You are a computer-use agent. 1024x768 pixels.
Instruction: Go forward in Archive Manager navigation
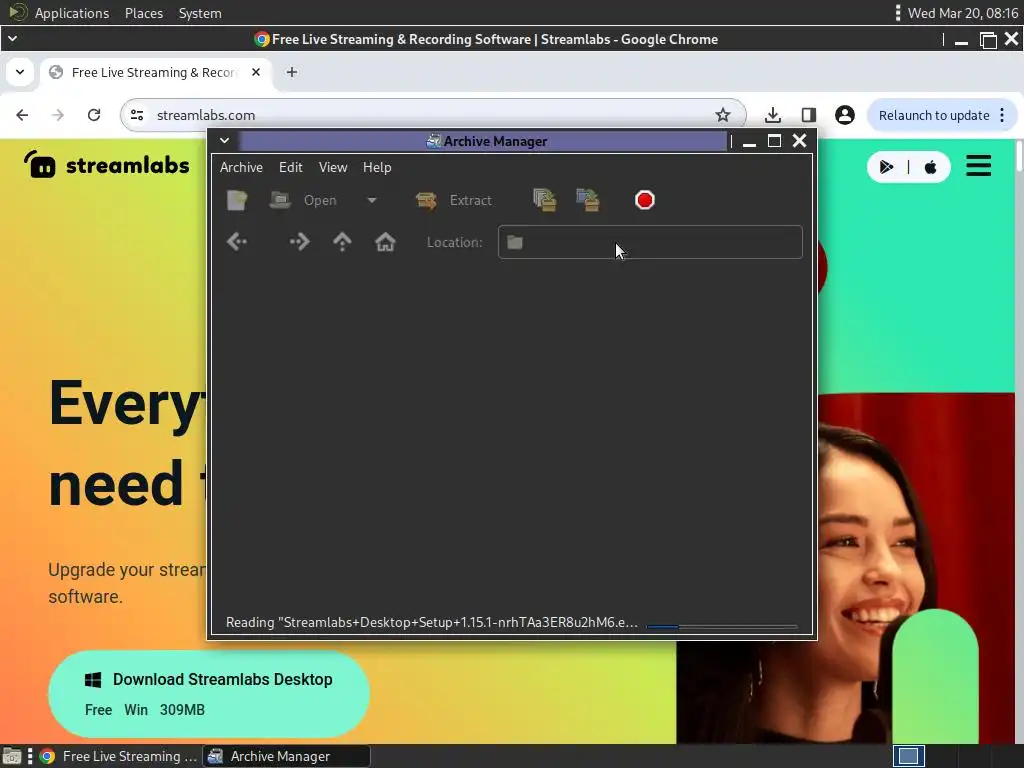[x=299, y=242]
